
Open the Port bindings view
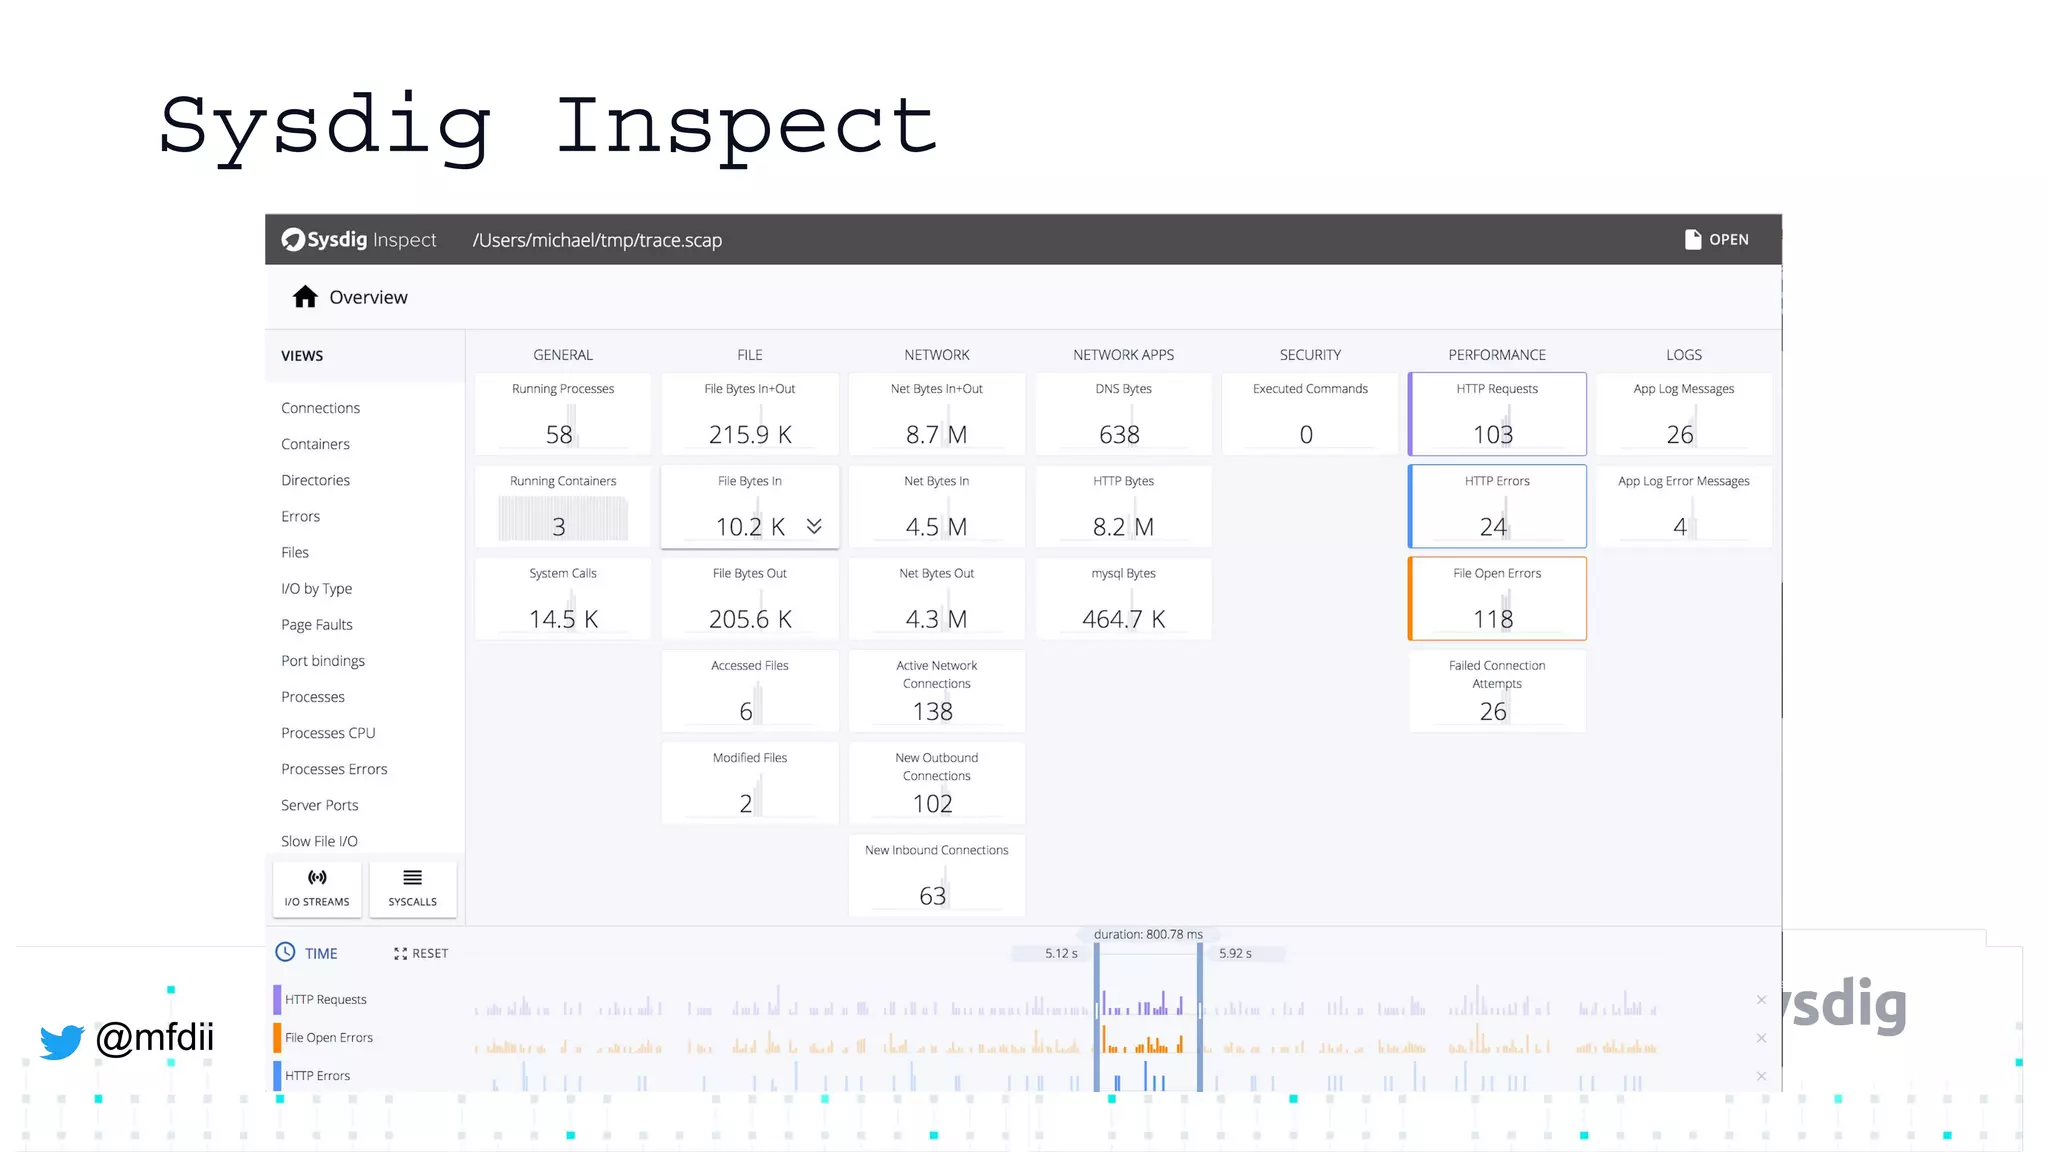(x=322, y=661)
